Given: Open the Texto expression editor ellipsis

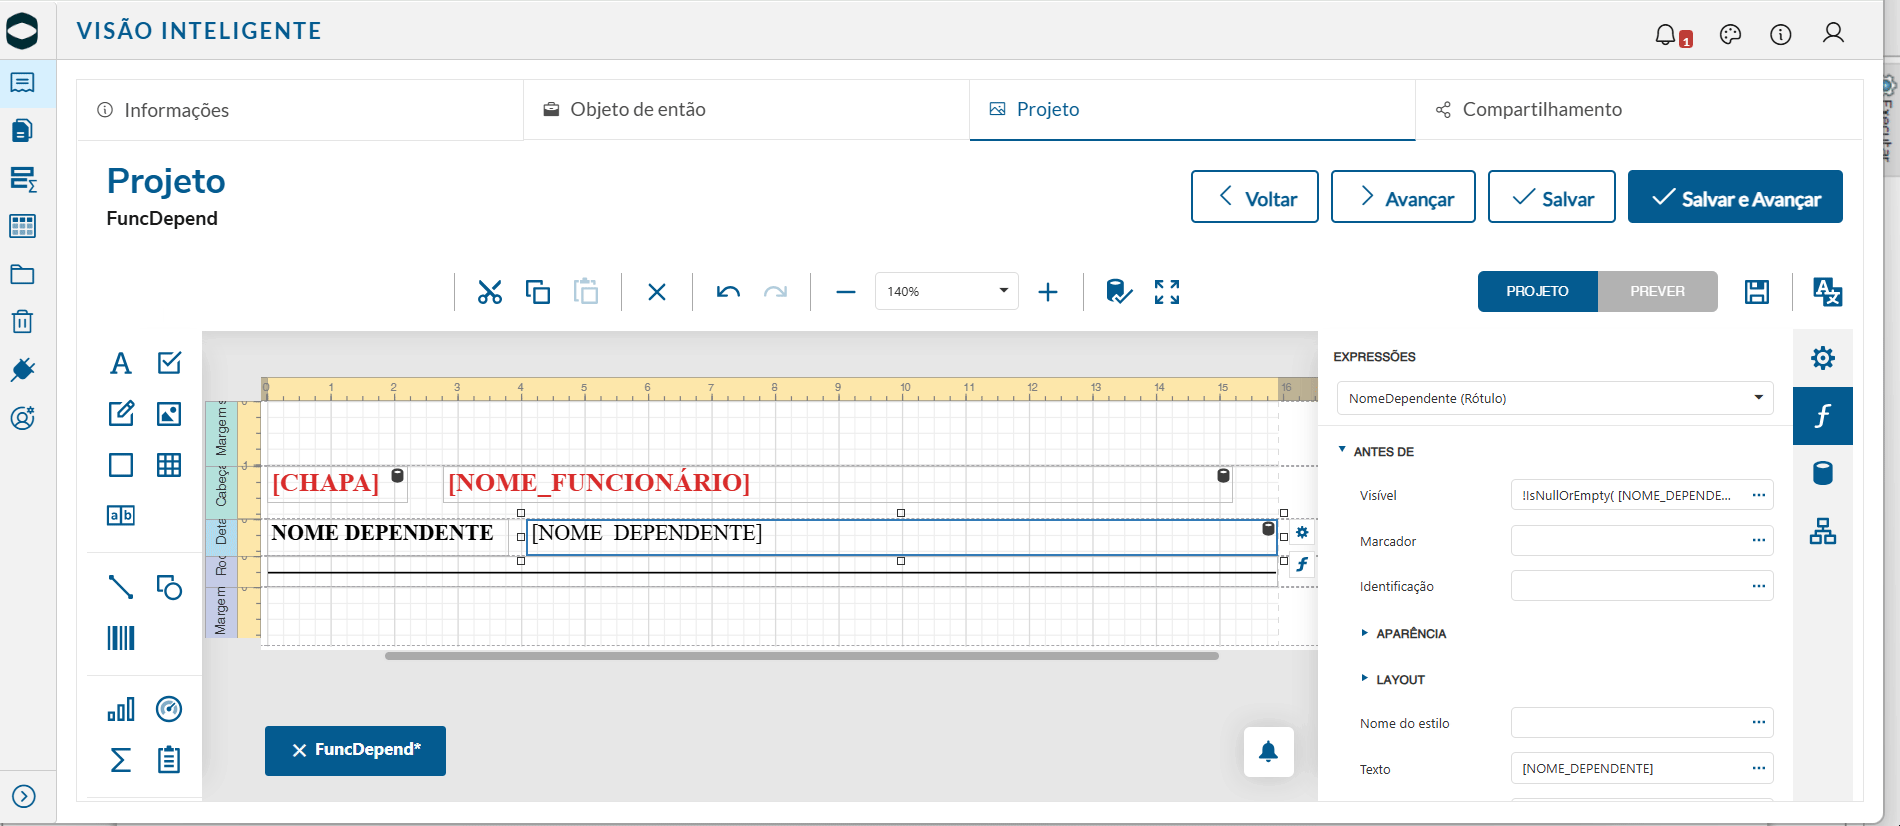Looking at the screenshot, I should (1759, 768).
